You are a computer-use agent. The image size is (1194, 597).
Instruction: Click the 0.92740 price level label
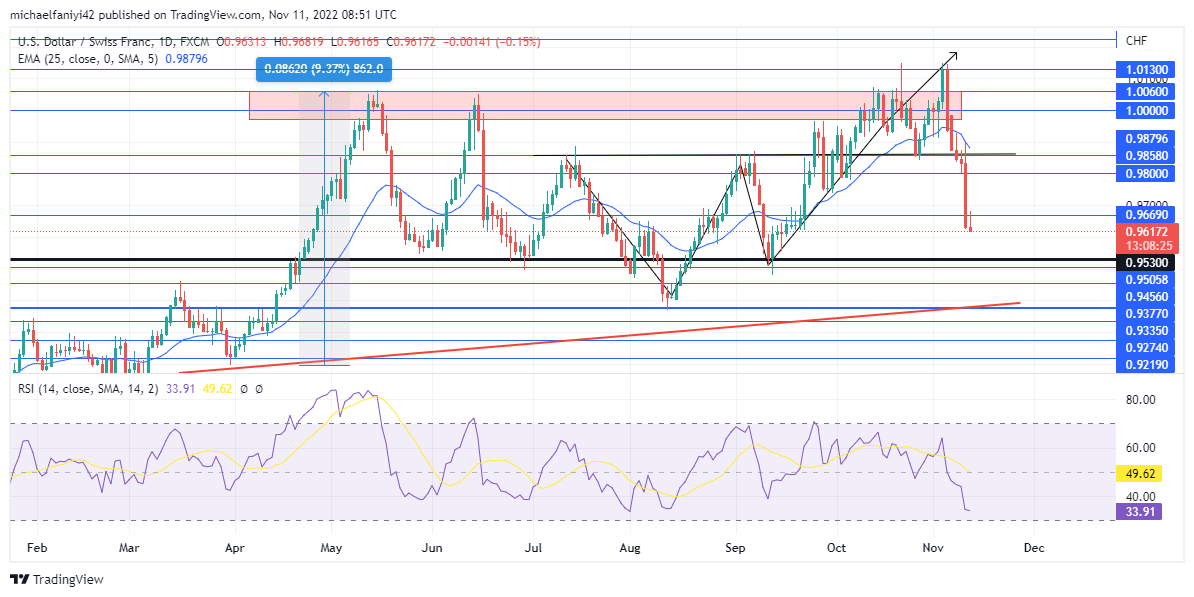[1146, 347]
